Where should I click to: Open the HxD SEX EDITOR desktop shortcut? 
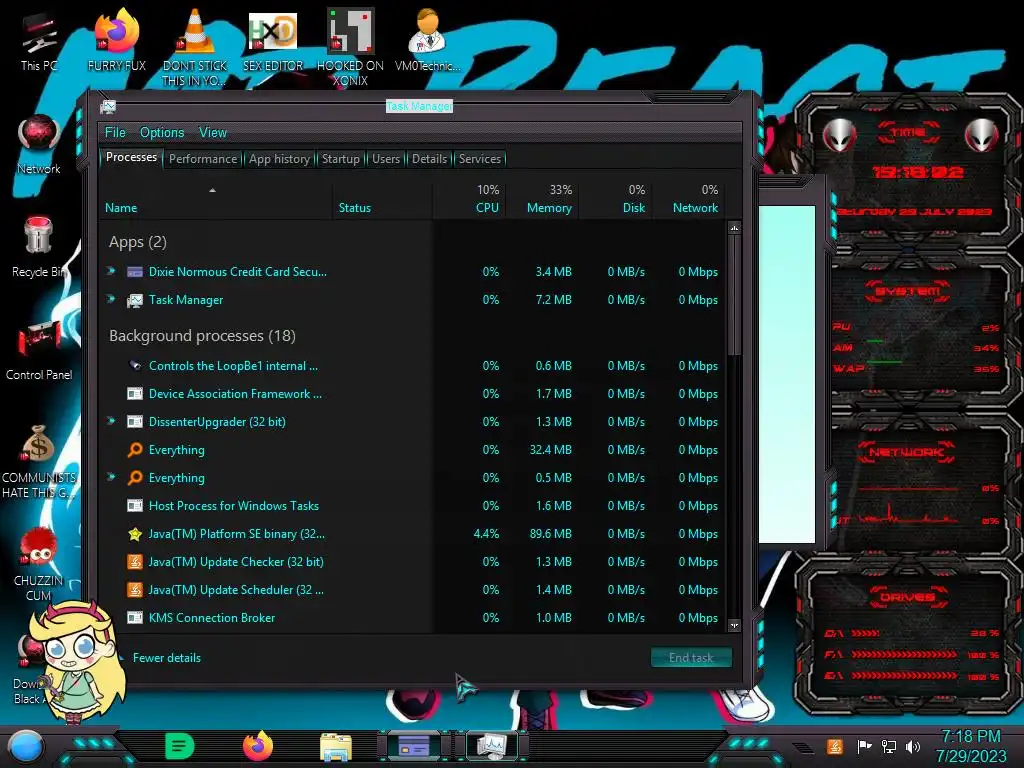click(273, 40)
